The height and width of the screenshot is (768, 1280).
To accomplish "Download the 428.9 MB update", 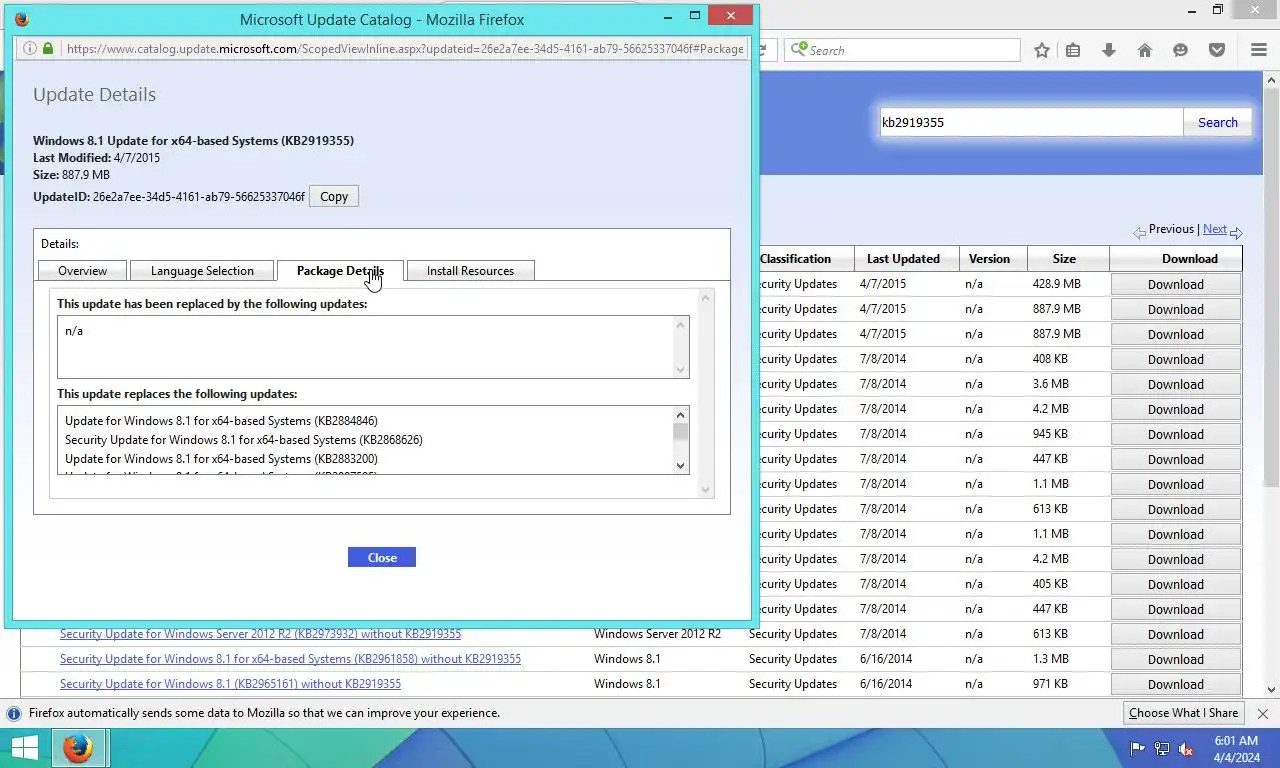I will coord(1176,284).
